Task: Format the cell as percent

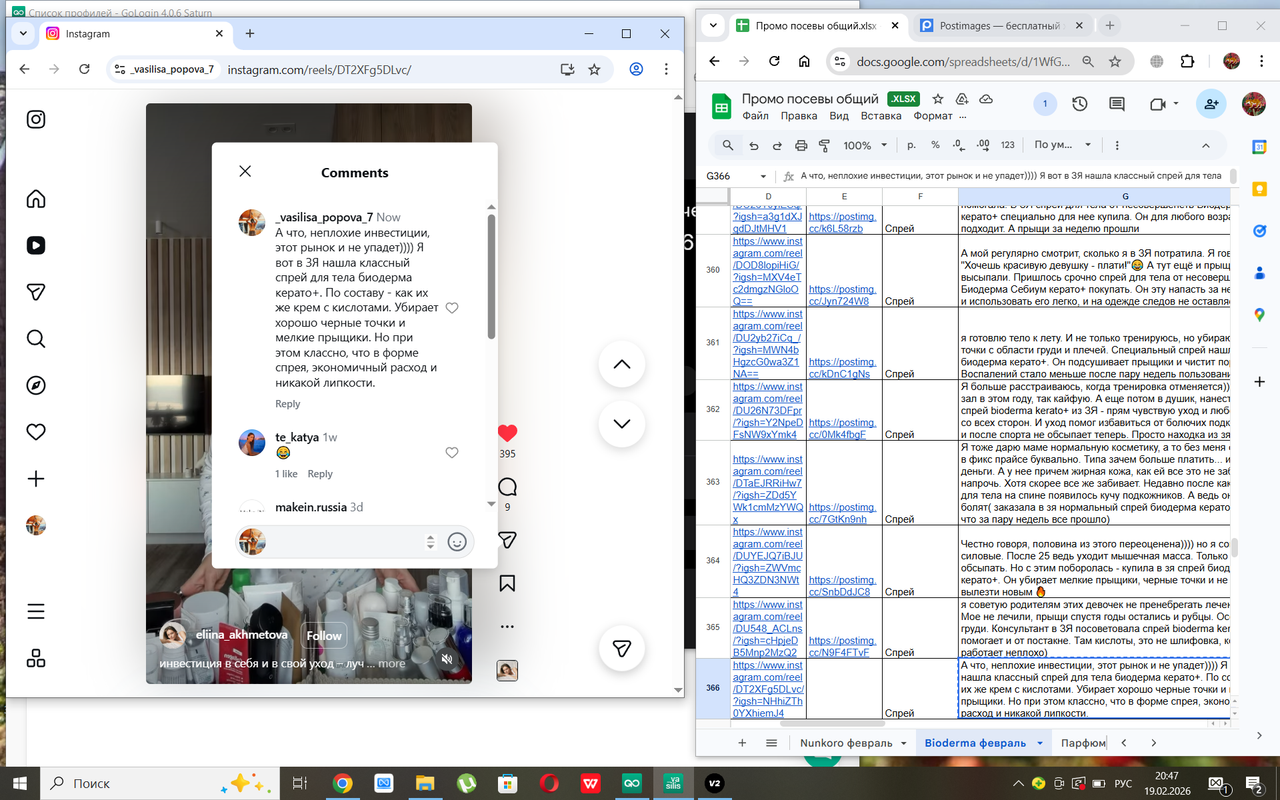Action: [x=935, y=145]
